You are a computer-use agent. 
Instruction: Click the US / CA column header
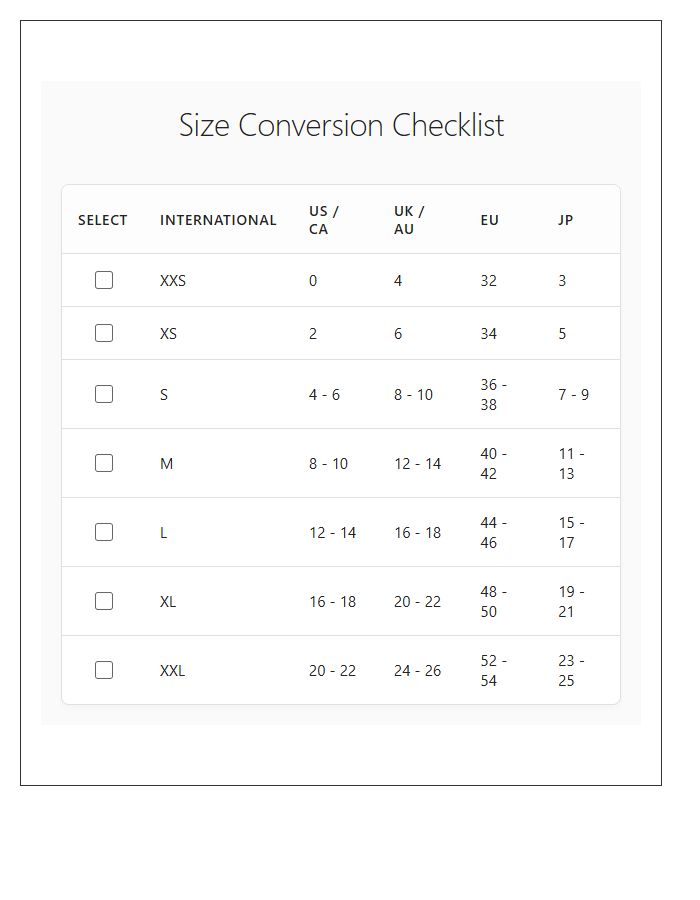tap(324, 219)
